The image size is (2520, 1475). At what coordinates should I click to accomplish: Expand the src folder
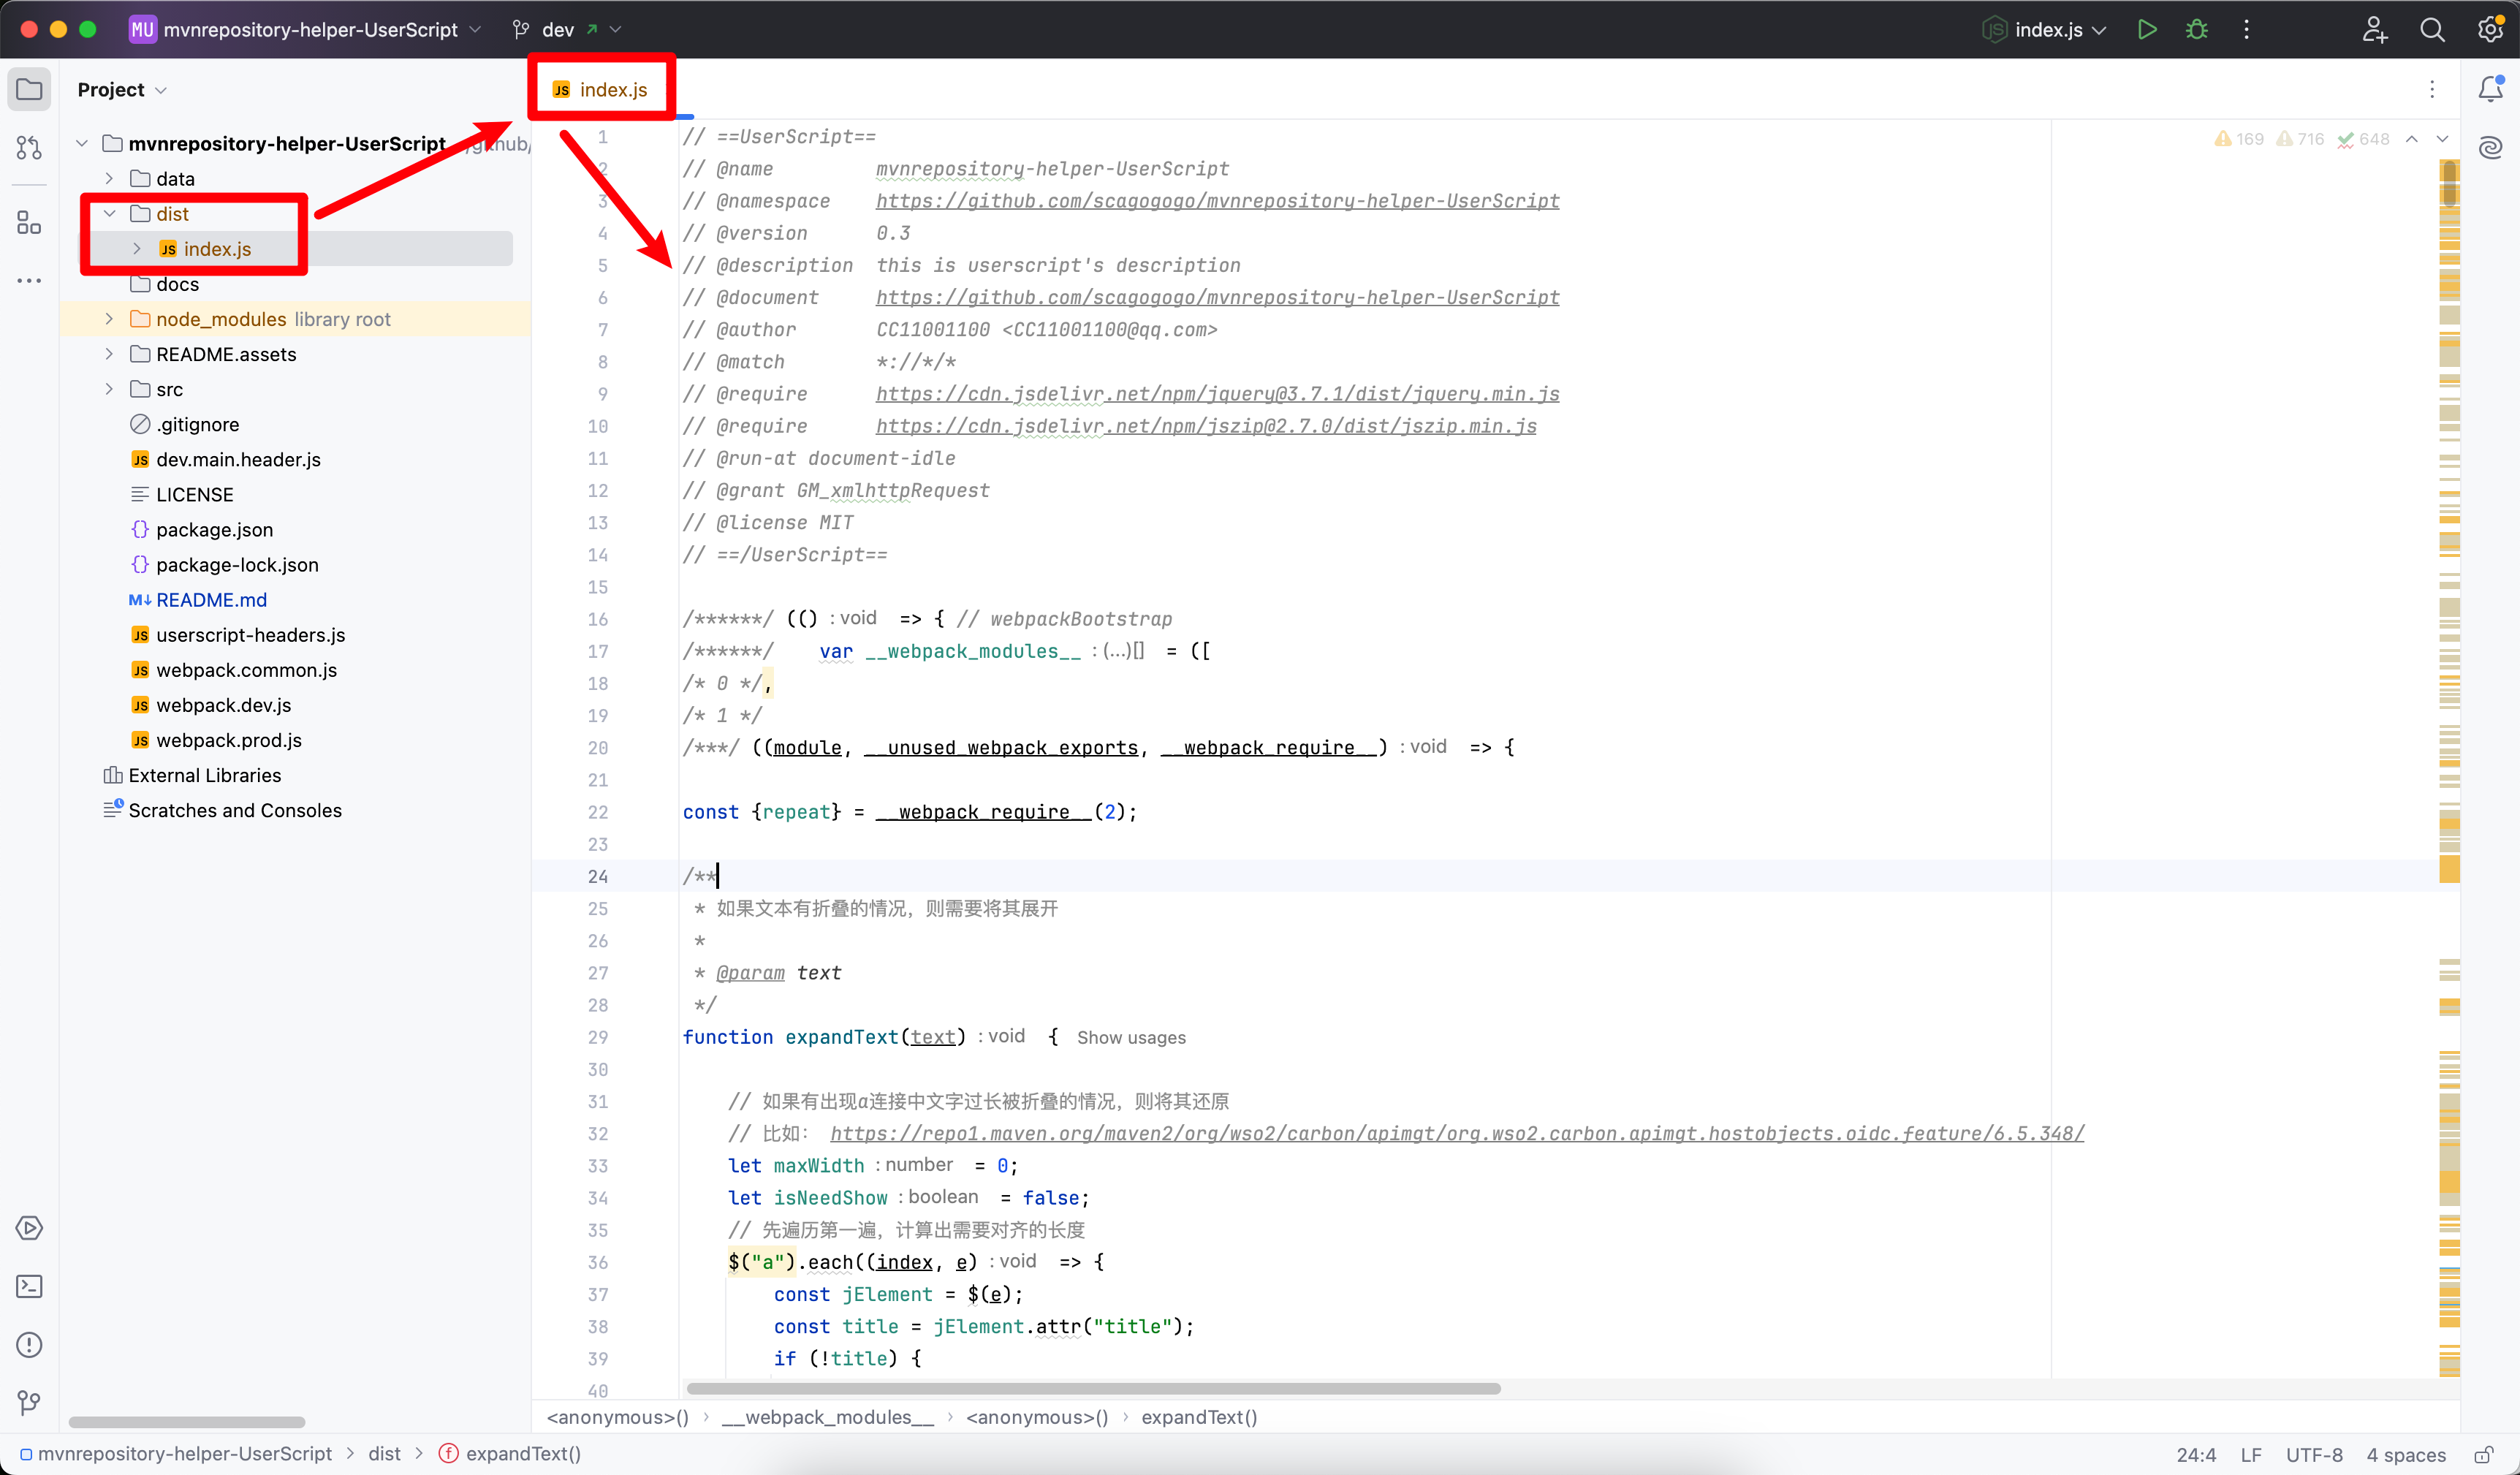point(110,389)
